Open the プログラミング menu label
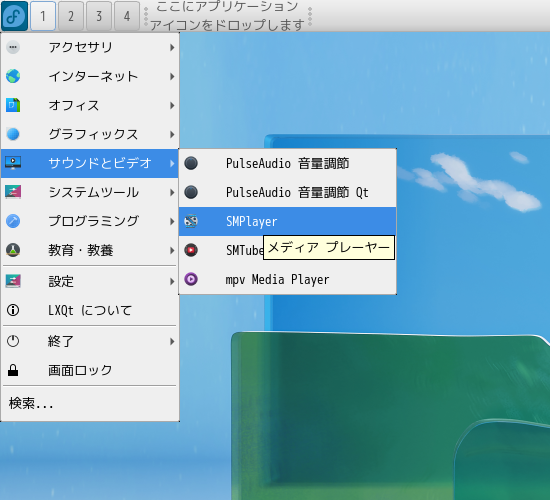Image resolution: width=550 pixels, height=500 pixels. pyautogui.click(x=94, y=221)
